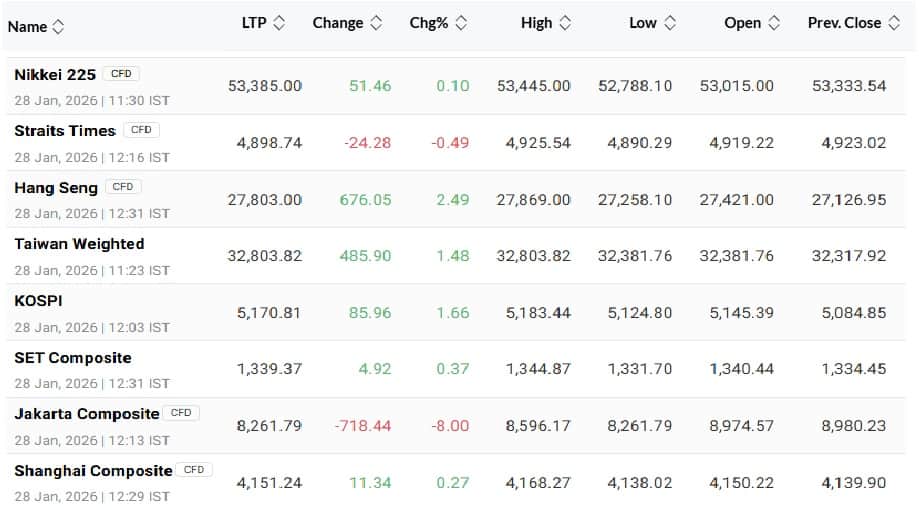Click the Chg% column header label
919x510 pixels.
pyautogui.click(x=428, y=23)
